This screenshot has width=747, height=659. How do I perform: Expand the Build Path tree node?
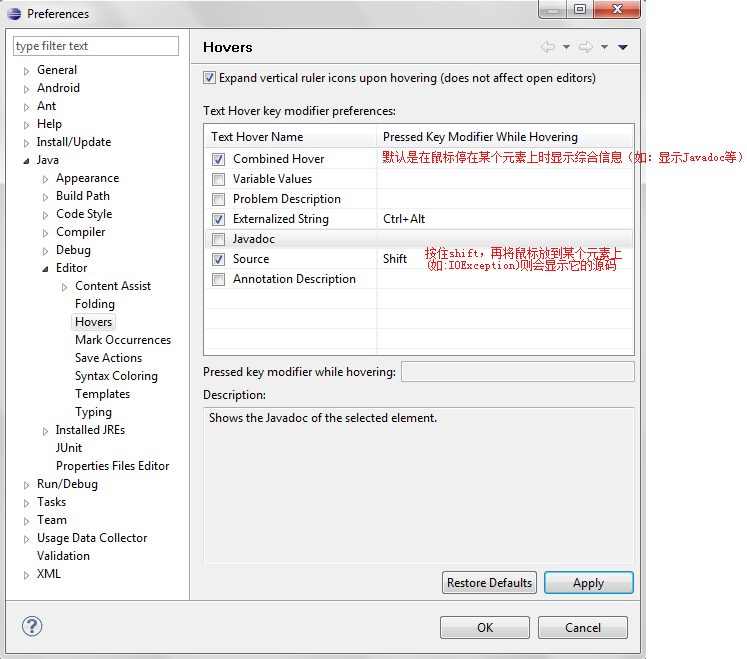[x=45, y=197]
